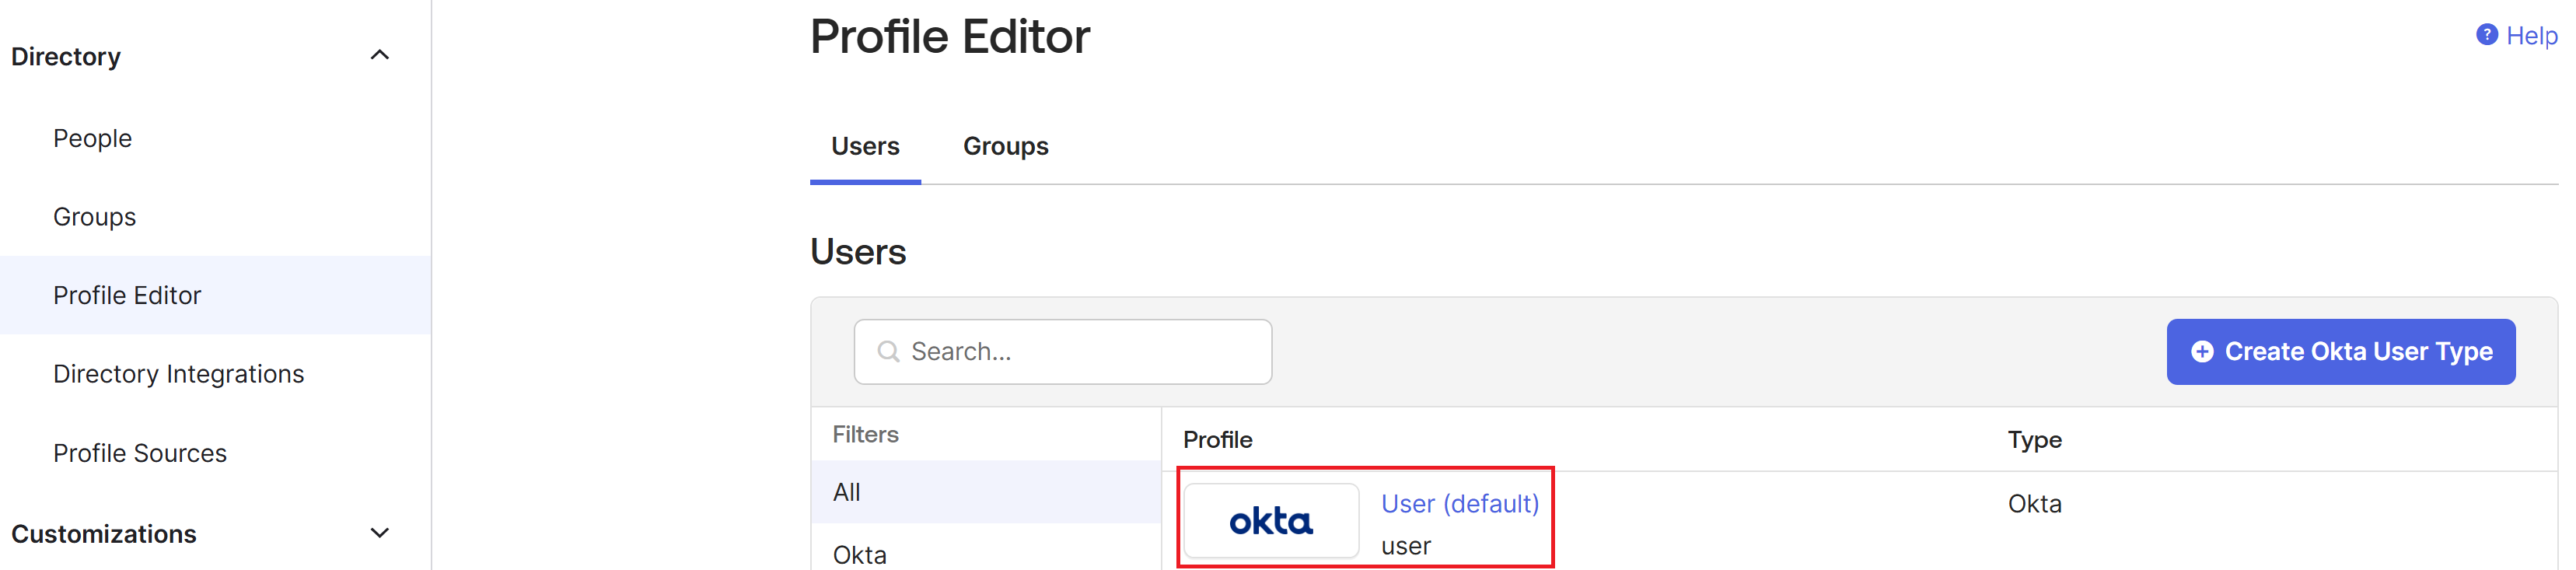Open People in the sidebar
This screenshot has height=570, width=2576.
pyautogui.click(x=92, y=139)
